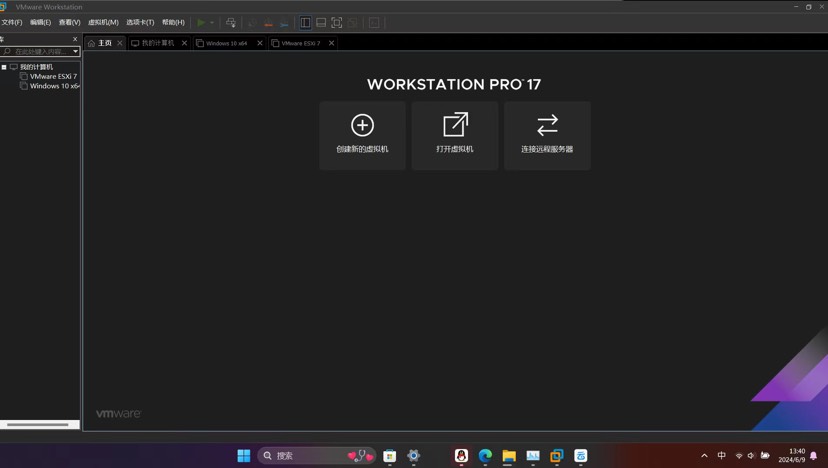Click the connect to remote server tile
Image resolution: width=828 pixels, height=468 pixels.
(x=547, y=135)
